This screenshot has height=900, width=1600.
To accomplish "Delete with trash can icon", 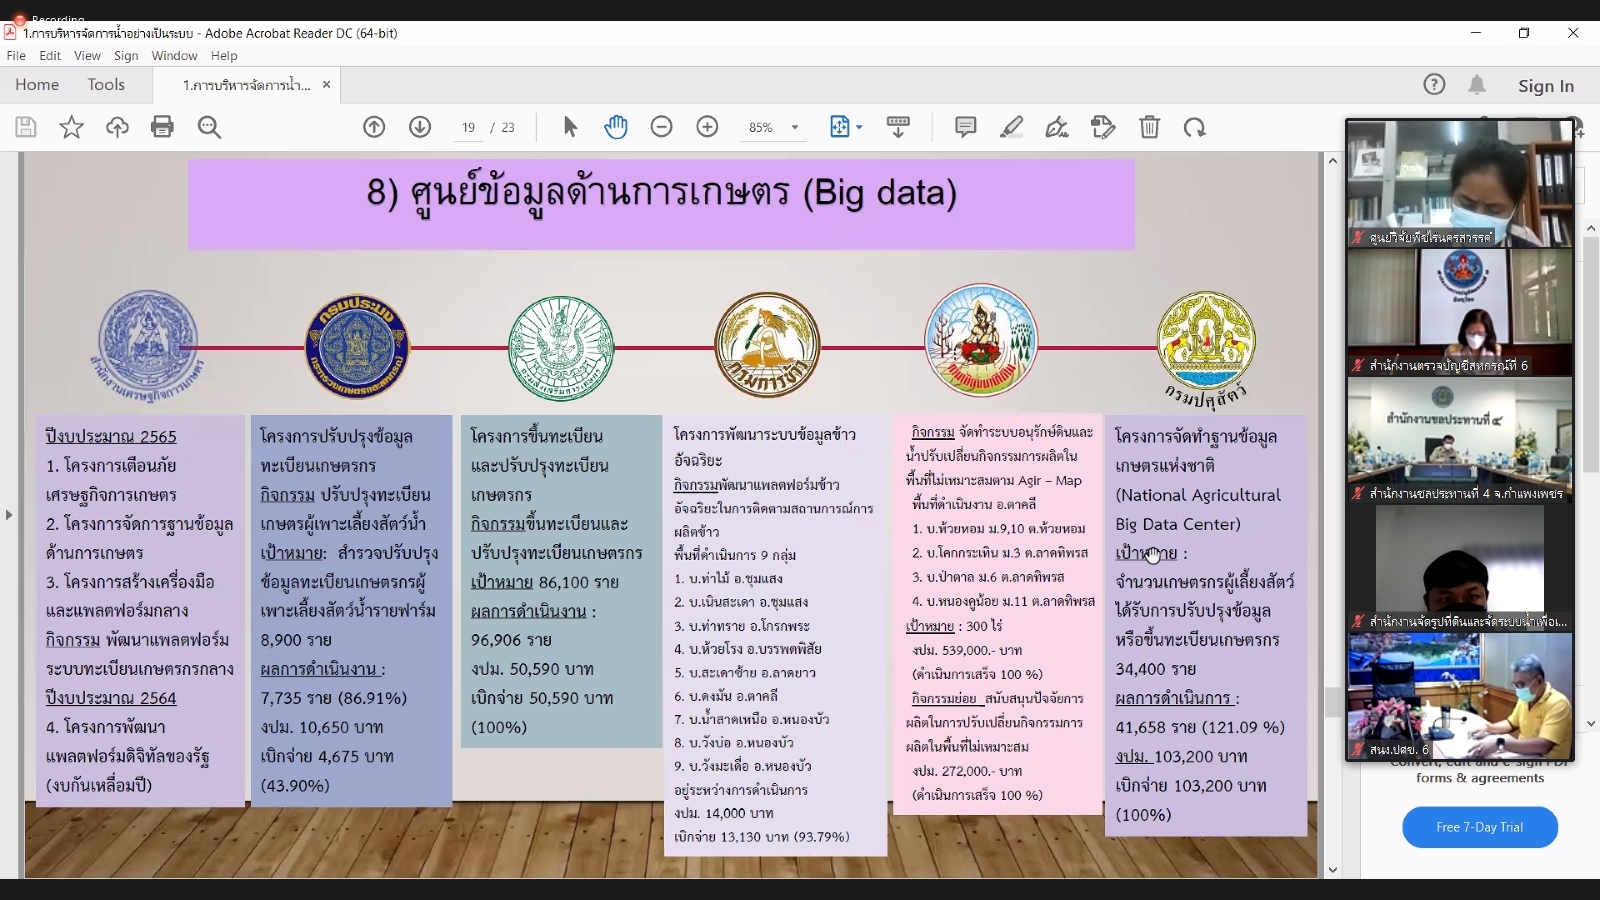I will (1149, 127).
